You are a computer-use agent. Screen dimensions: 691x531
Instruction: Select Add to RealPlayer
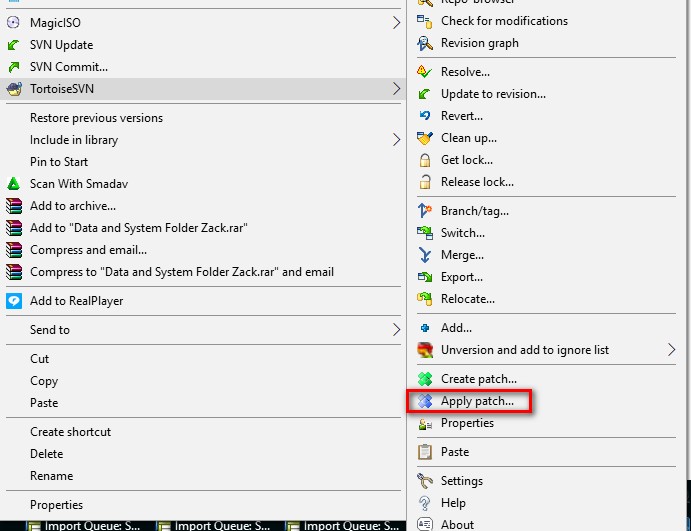(x=77, y=301)
